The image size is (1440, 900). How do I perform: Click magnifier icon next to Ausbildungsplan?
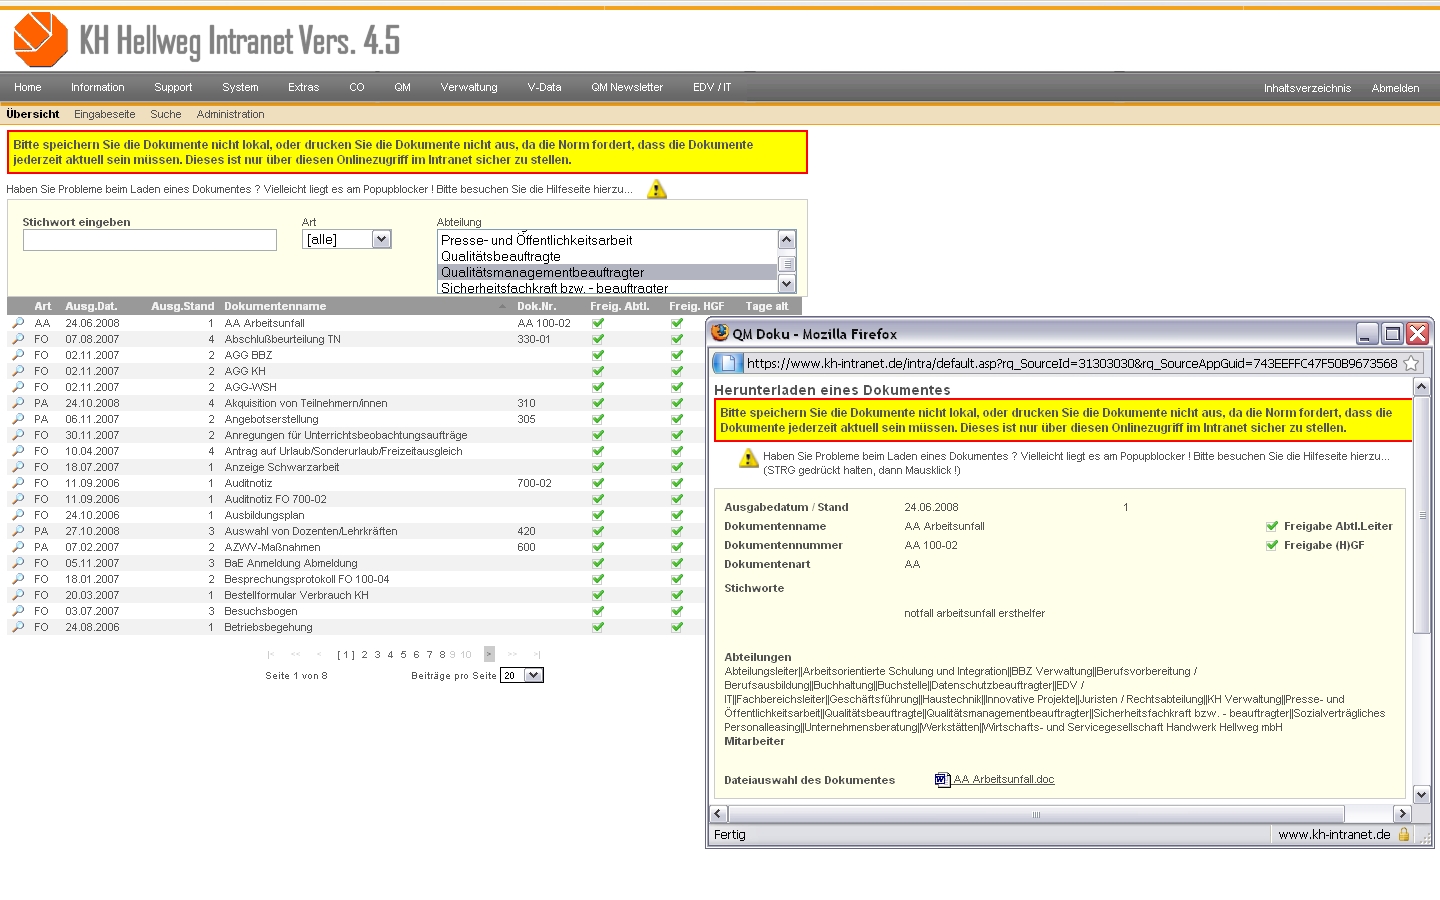pos(18,515)
